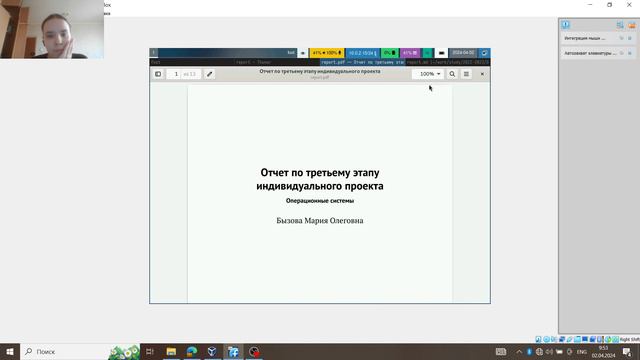Image resolution: width=640 pixels, height=360 pixels.
Task: Open the VirtualBox manager taskbar icon
Action: click(x=212, y=351)
